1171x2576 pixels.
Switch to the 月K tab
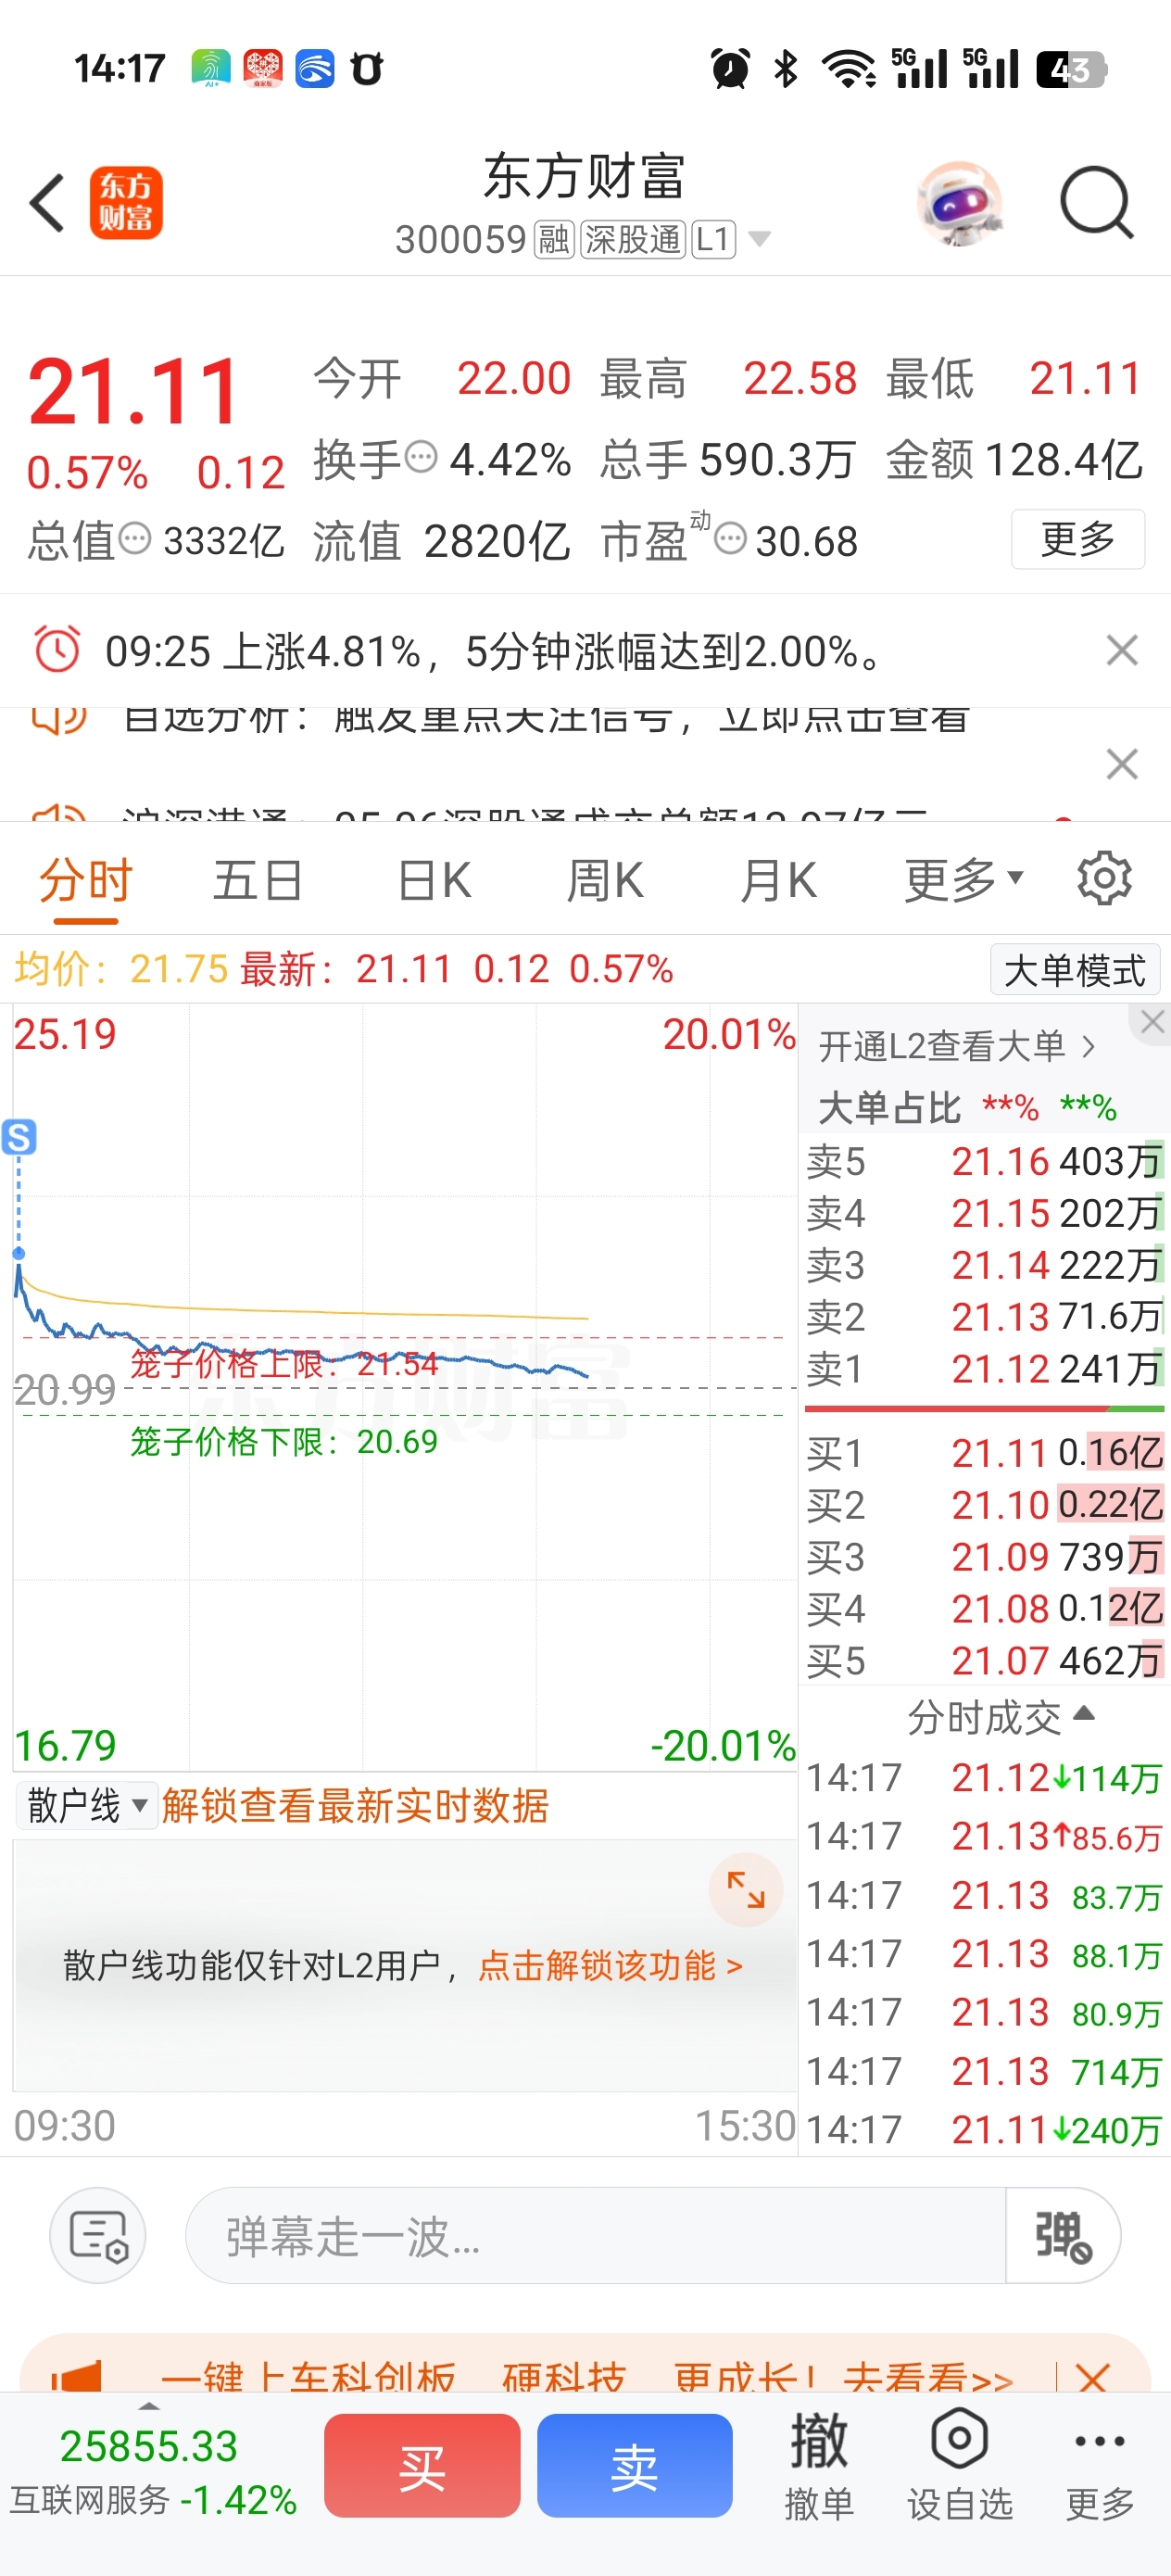tap(778, 881)
